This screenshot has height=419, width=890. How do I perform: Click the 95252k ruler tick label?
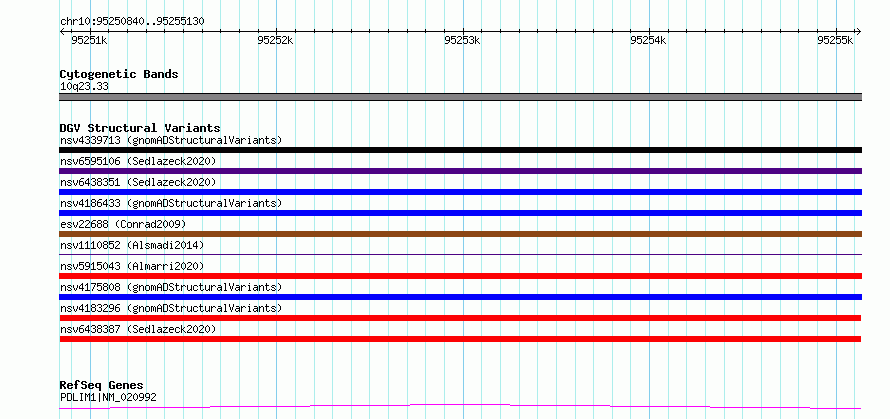(275, 40)
